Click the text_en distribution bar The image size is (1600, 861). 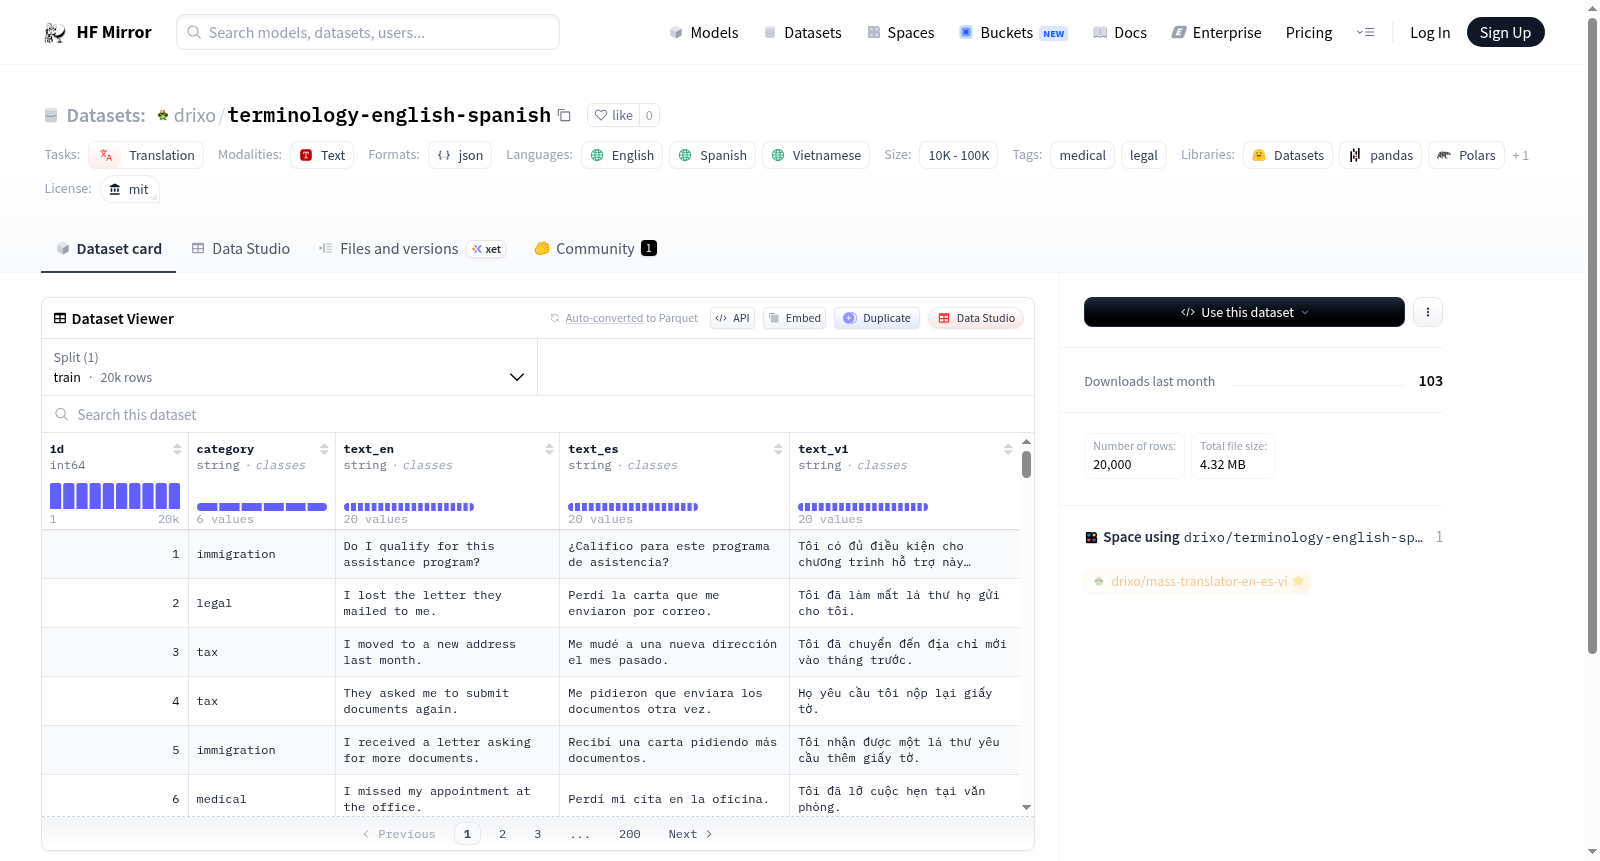point(409,507)
